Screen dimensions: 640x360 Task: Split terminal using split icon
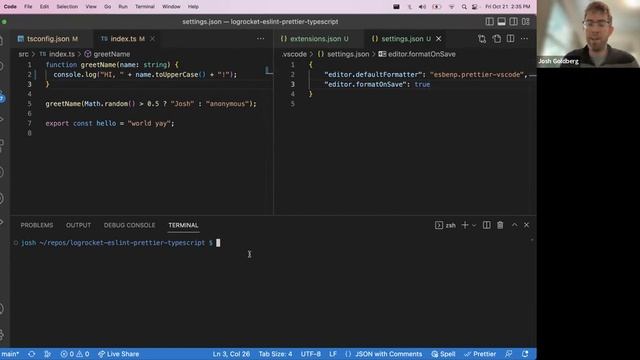point(487,225)
